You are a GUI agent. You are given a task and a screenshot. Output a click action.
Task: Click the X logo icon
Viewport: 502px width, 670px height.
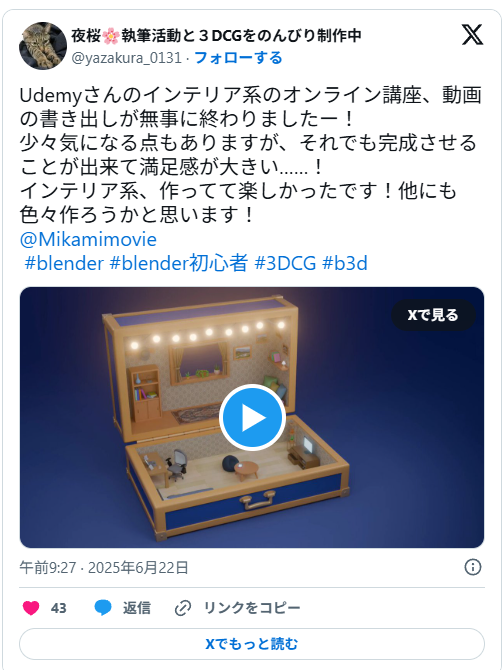coord(473,35)
